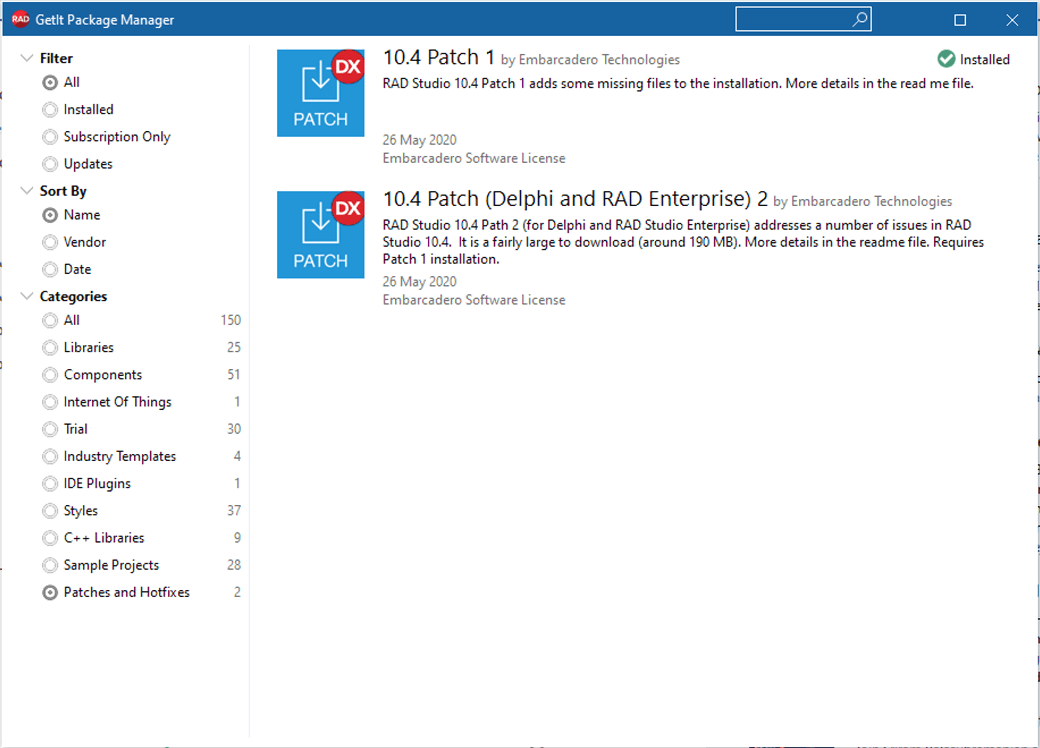1040x748 pixels.
Task: Click 26 May 2020 date under Patch 1
Action: [419, 140]
